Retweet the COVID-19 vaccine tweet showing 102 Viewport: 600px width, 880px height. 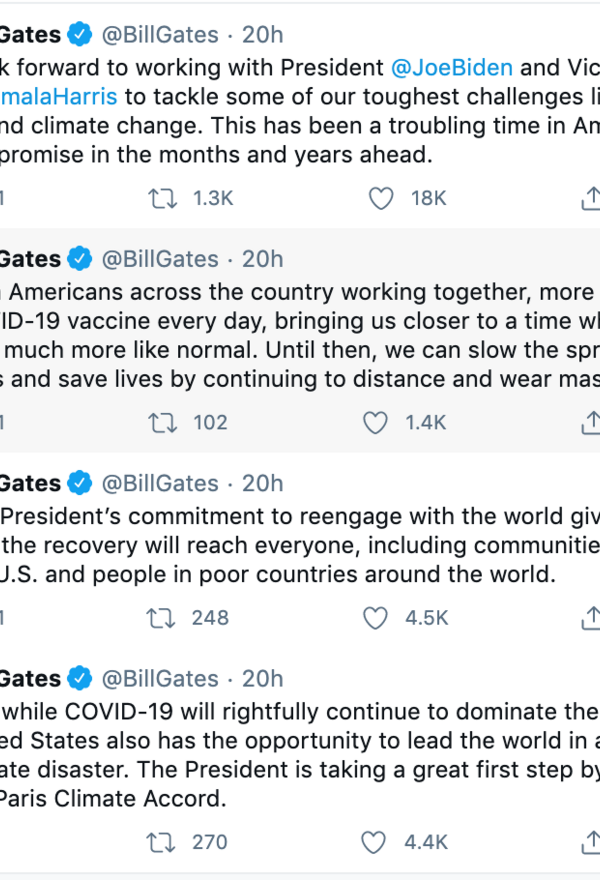(160, 423)
